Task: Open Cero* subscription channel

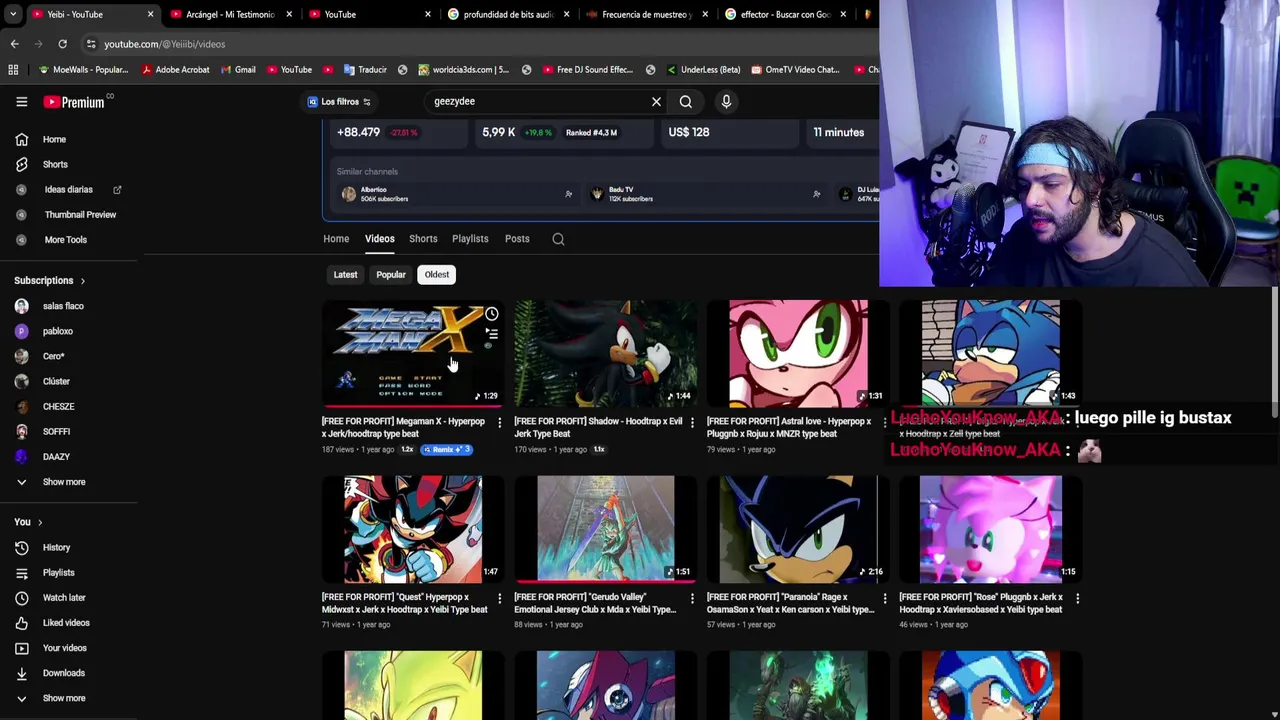Action: pyautogui.click(x=53, y=356)
